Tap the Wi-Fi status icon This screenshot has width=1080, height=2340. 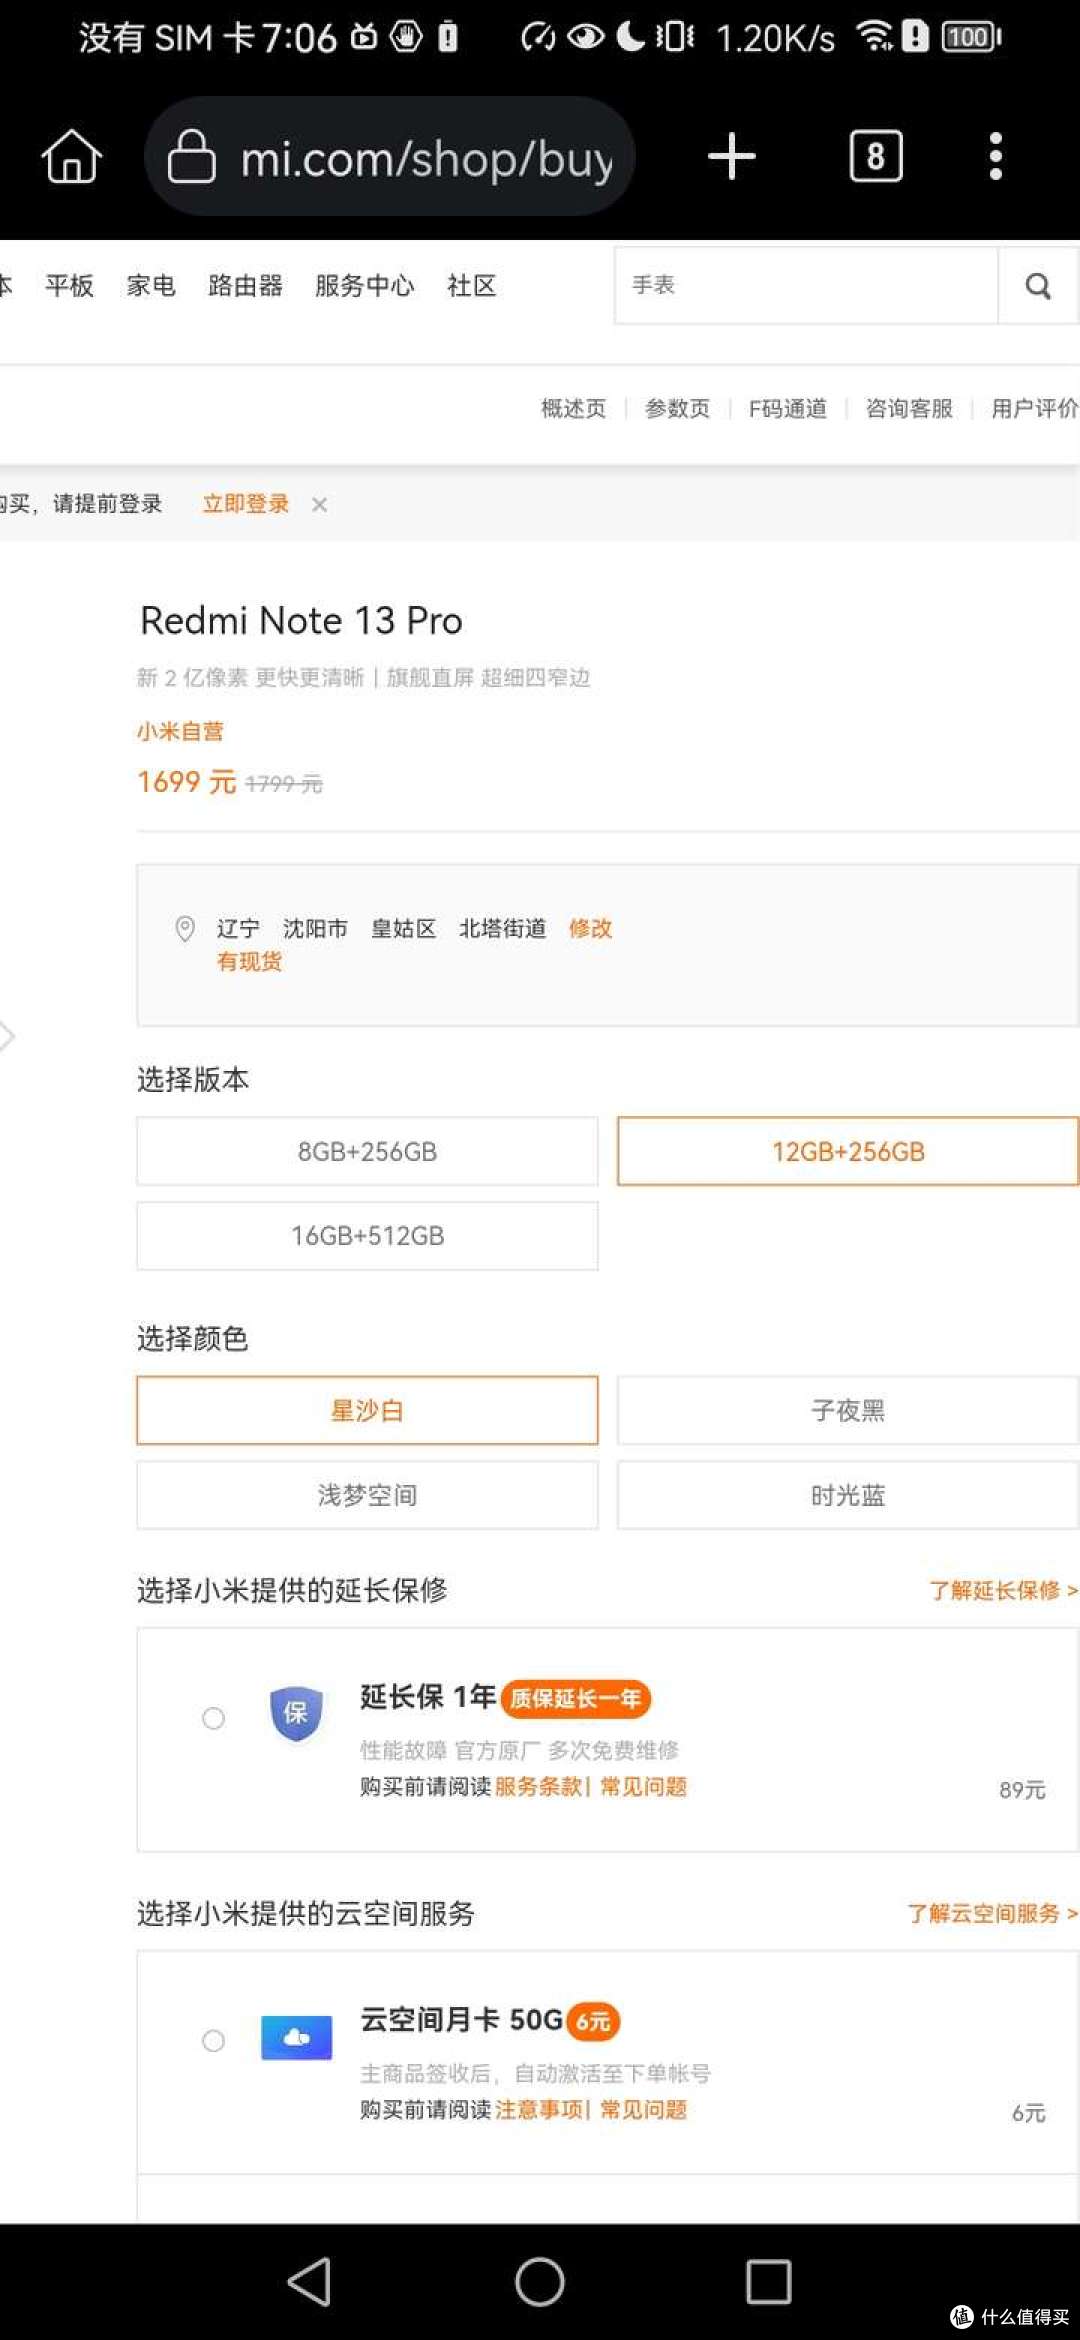(x=875, y=37)
